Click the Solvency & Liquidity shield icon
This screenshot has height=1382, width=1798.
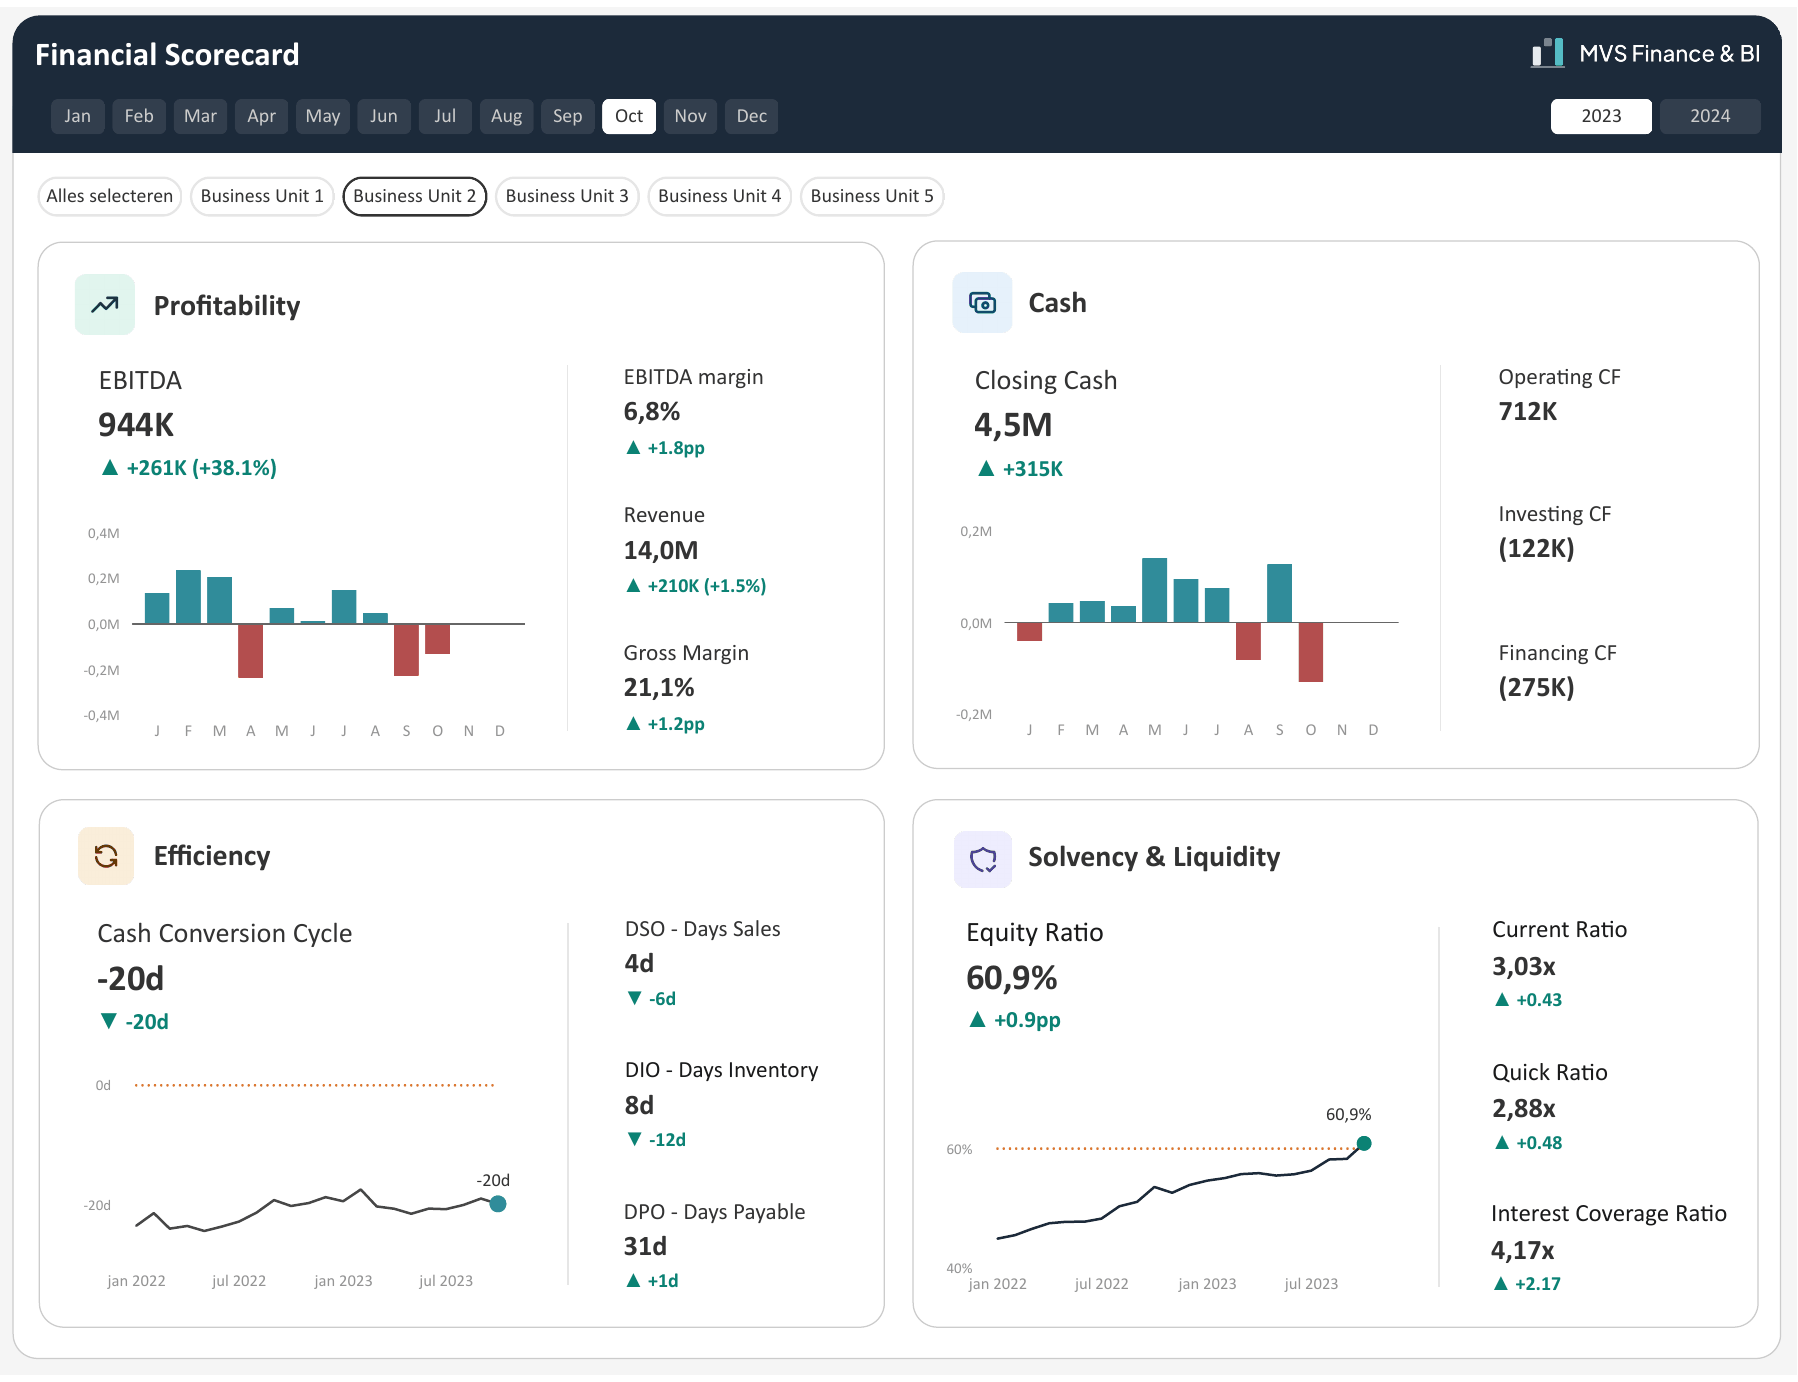(x=983, y=859)
